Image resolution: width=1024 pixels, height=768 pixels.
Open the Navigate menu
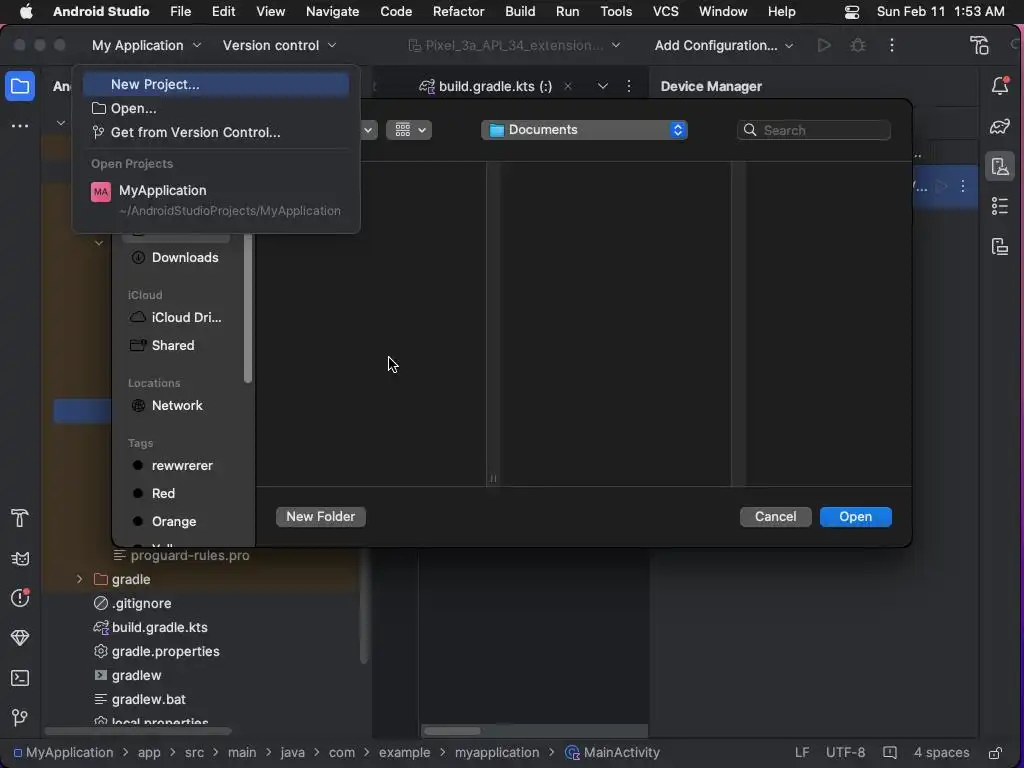click(332, 12)
